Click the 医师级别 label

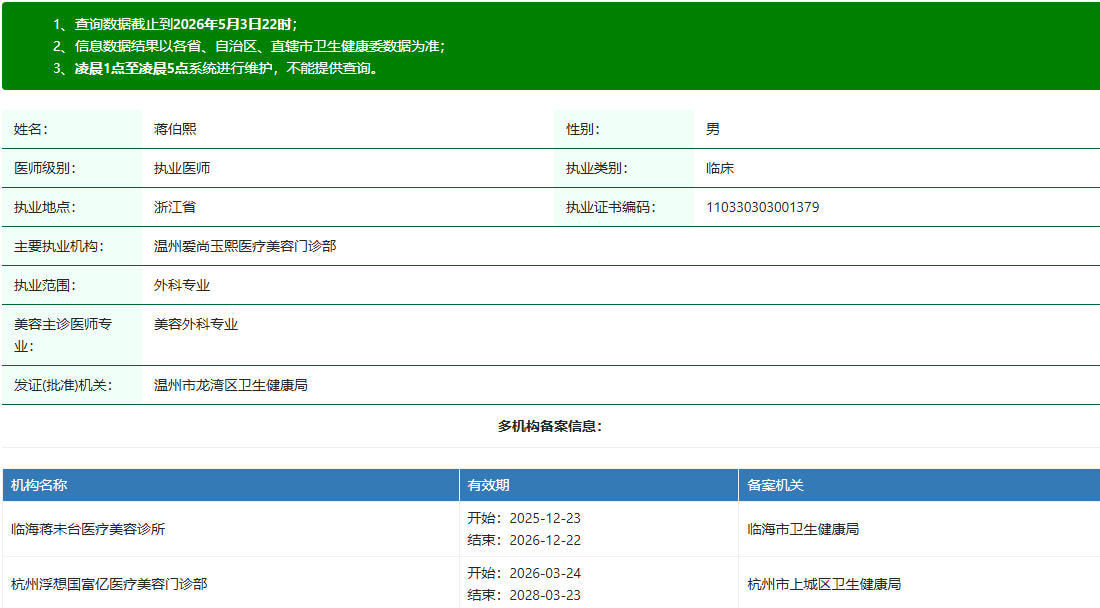[x=45, y=168]
